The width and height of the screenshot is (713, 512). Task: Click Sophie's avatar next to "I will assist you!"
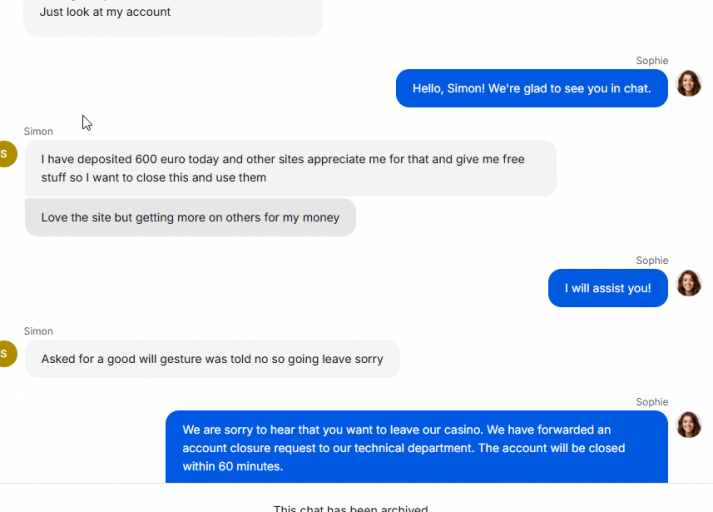click(x=689, y=283)
